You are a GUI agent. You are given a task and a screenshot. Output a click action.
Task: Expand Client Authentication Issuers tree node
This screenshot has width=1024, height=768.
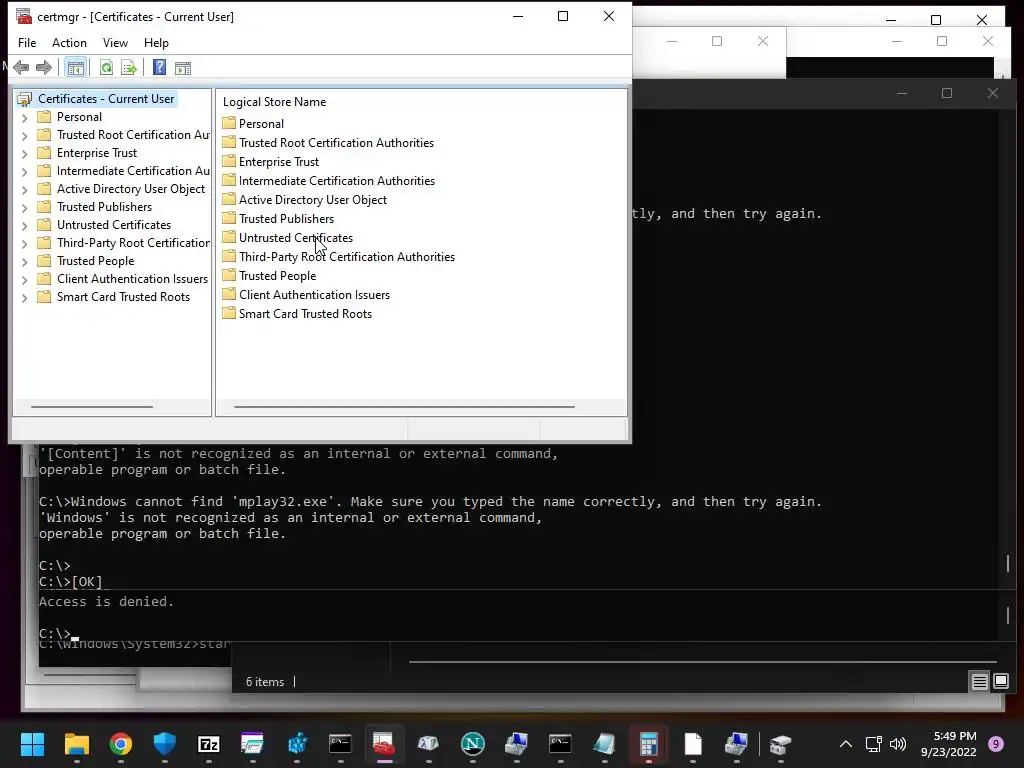pyautogui.click(x=24, y=280)
